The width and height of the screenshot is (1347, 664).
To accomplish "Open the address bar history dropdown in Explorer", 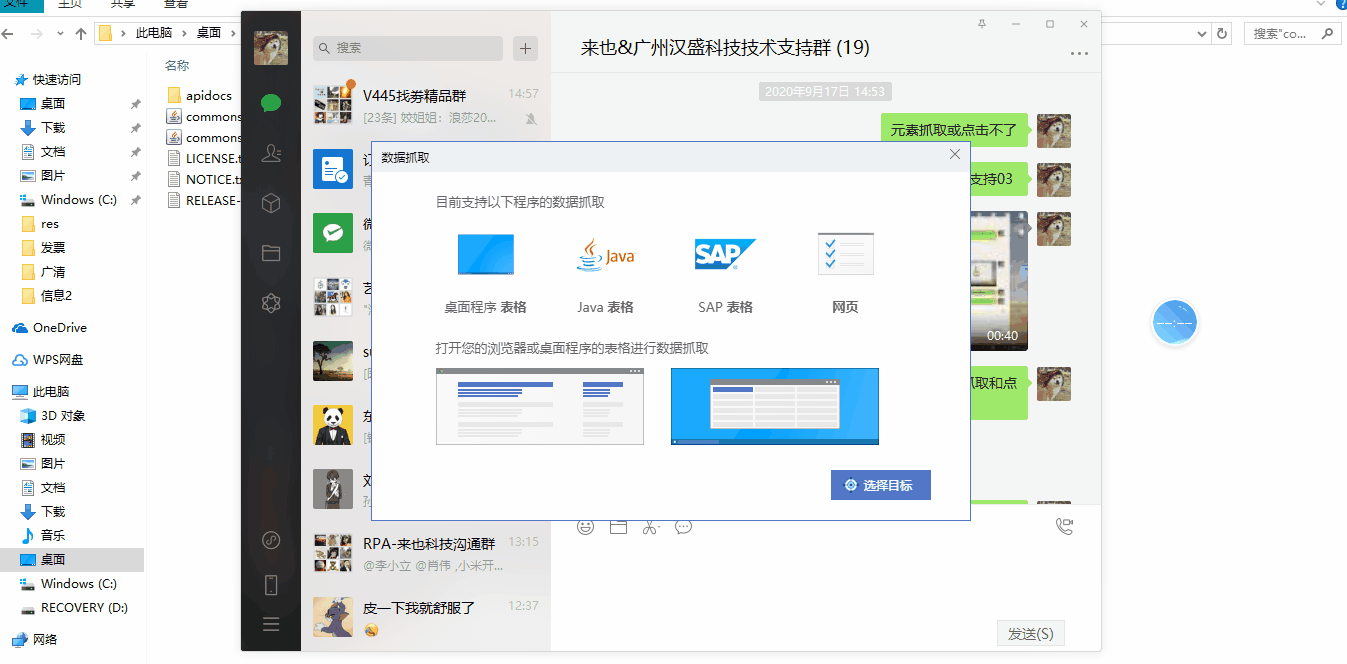I will (1201, 34).
